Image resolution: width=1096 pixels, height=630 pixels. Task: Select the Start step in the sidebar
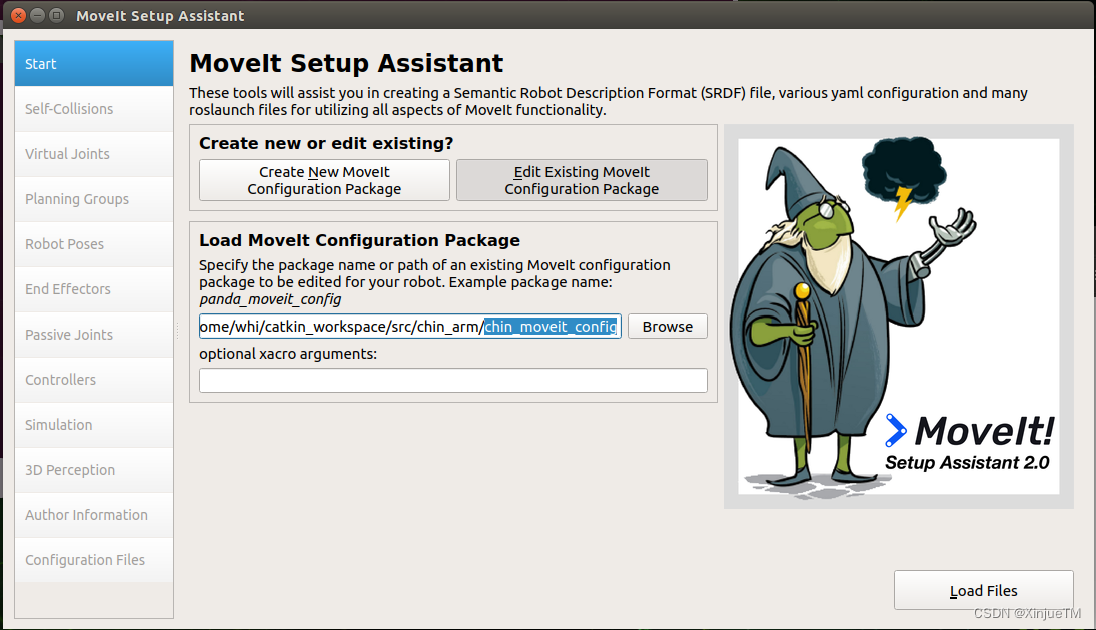(x=94, y=64)
